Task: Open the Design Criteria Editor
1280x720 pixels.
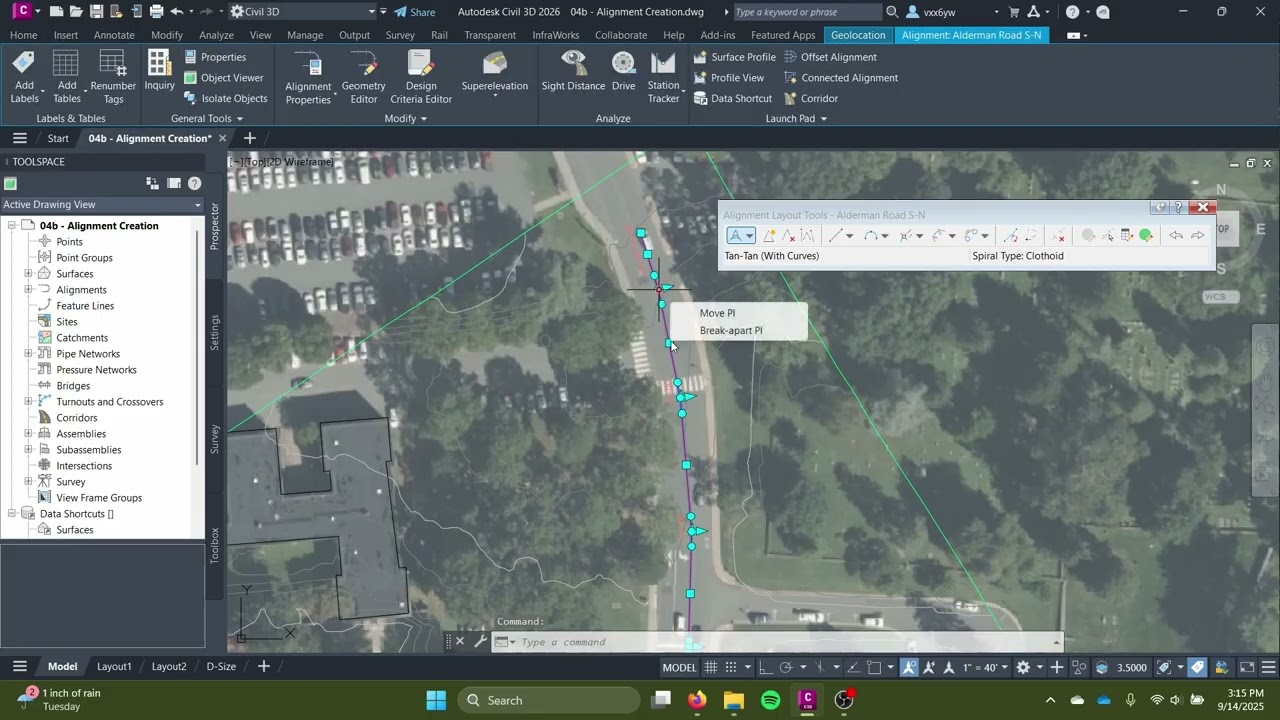Action: coord(421,77)
